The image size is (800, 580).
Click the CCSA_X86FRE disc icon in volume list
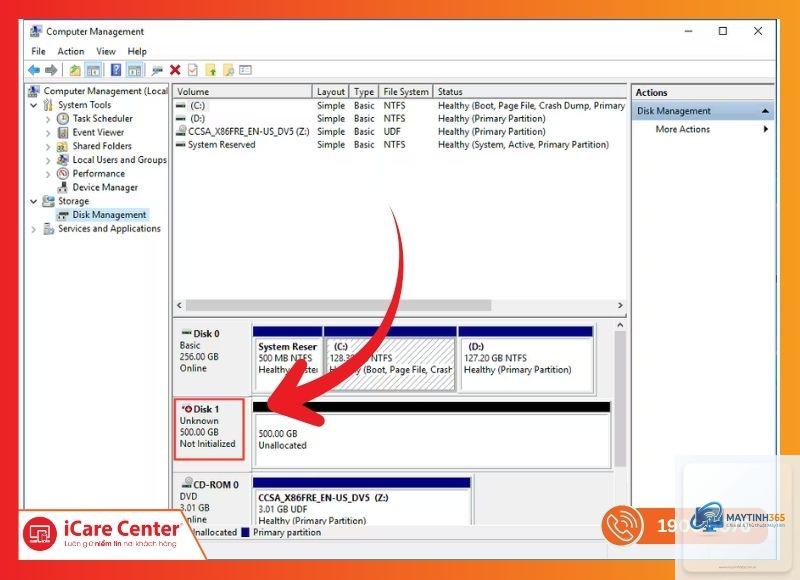click(x=181, y=131)
